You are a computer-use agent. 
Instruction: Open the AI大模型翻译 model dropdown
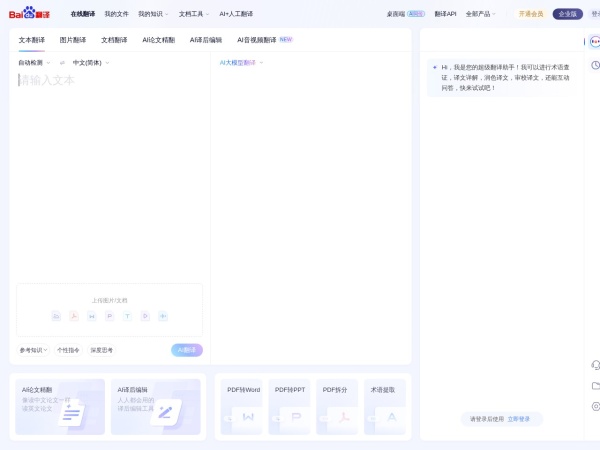(241, 63)
